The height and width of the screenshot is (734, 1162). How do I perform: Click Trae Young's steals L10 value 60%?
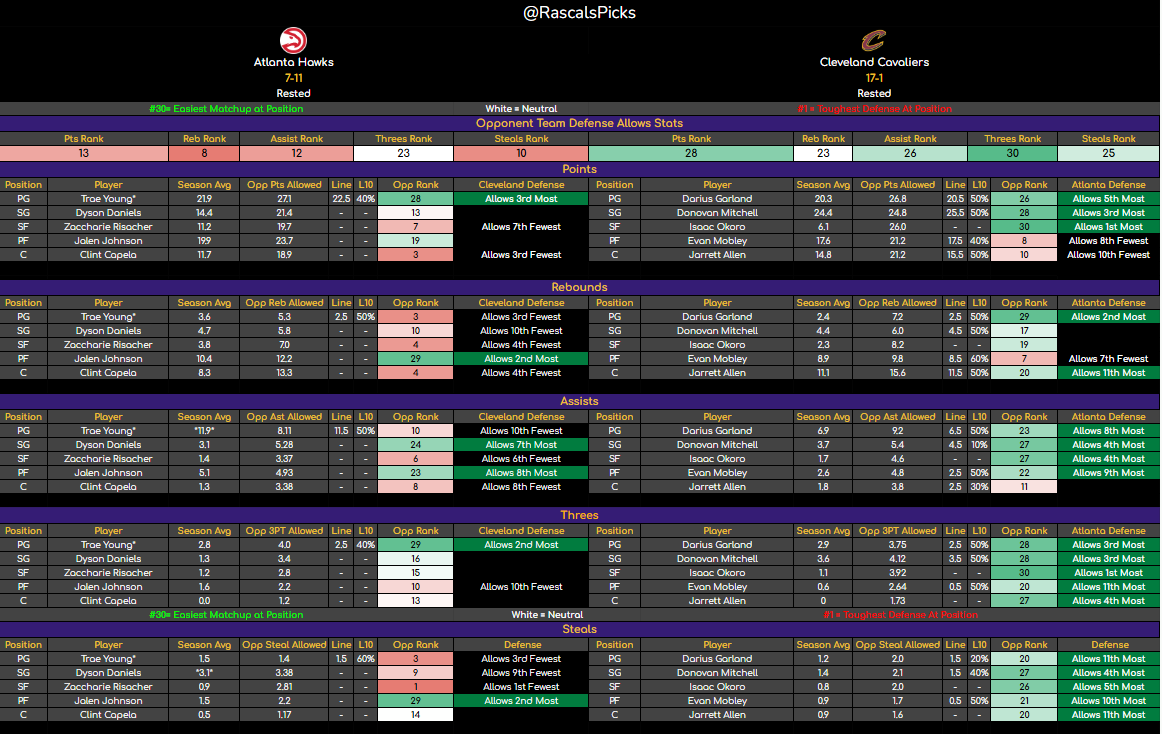coord(365,659)
